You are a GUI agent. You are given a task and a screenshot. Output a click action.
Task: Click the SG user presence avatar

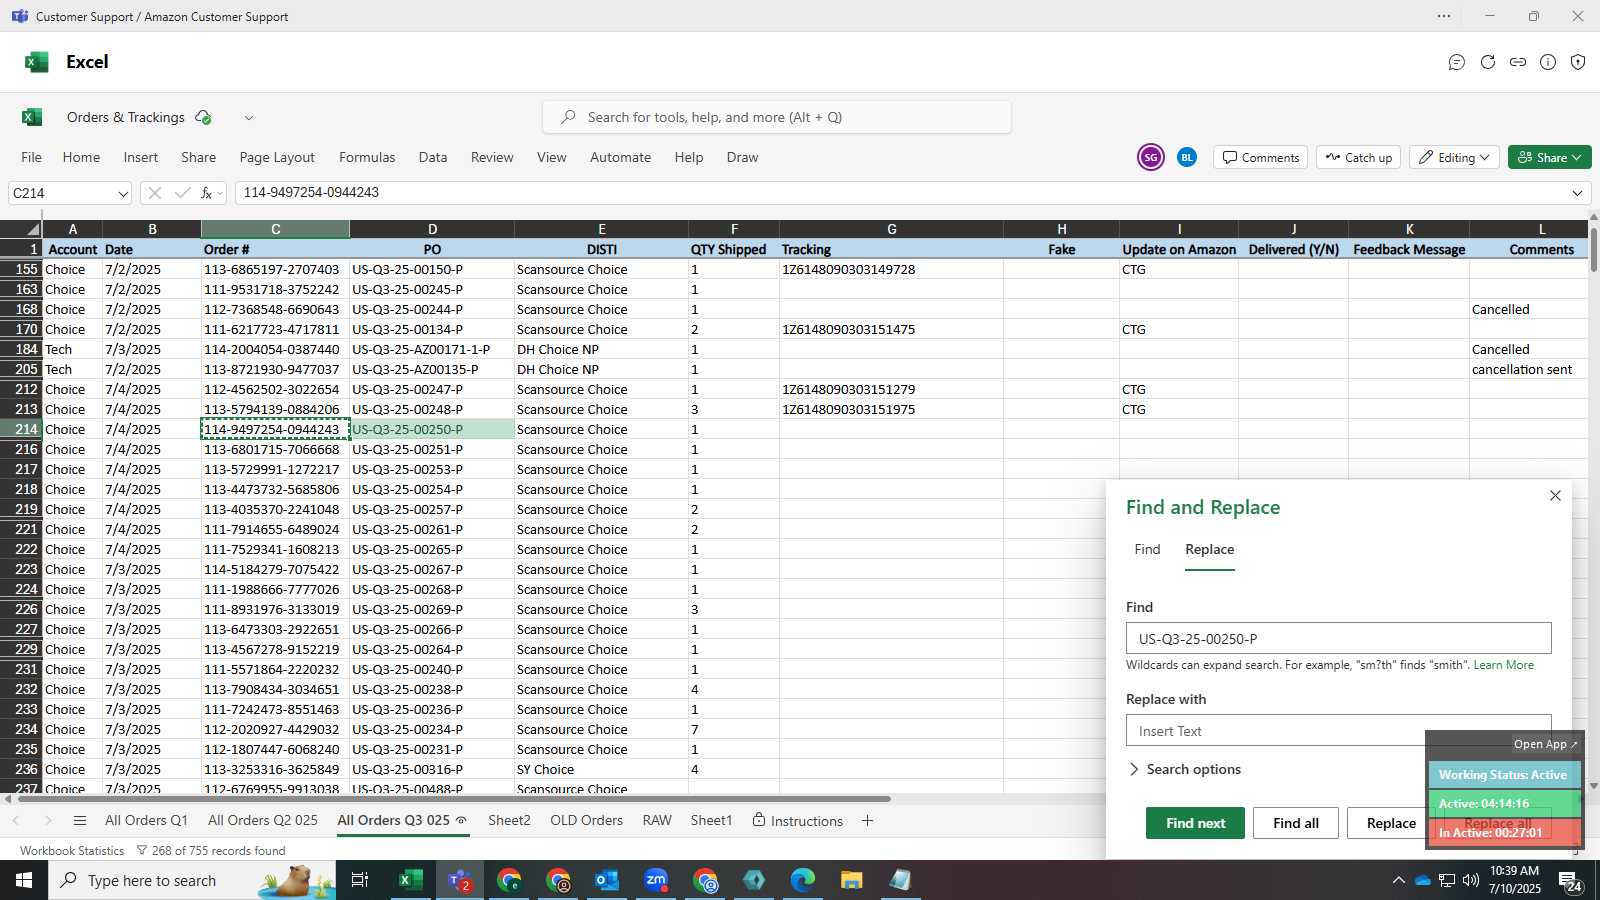(x=1151, y=157)
